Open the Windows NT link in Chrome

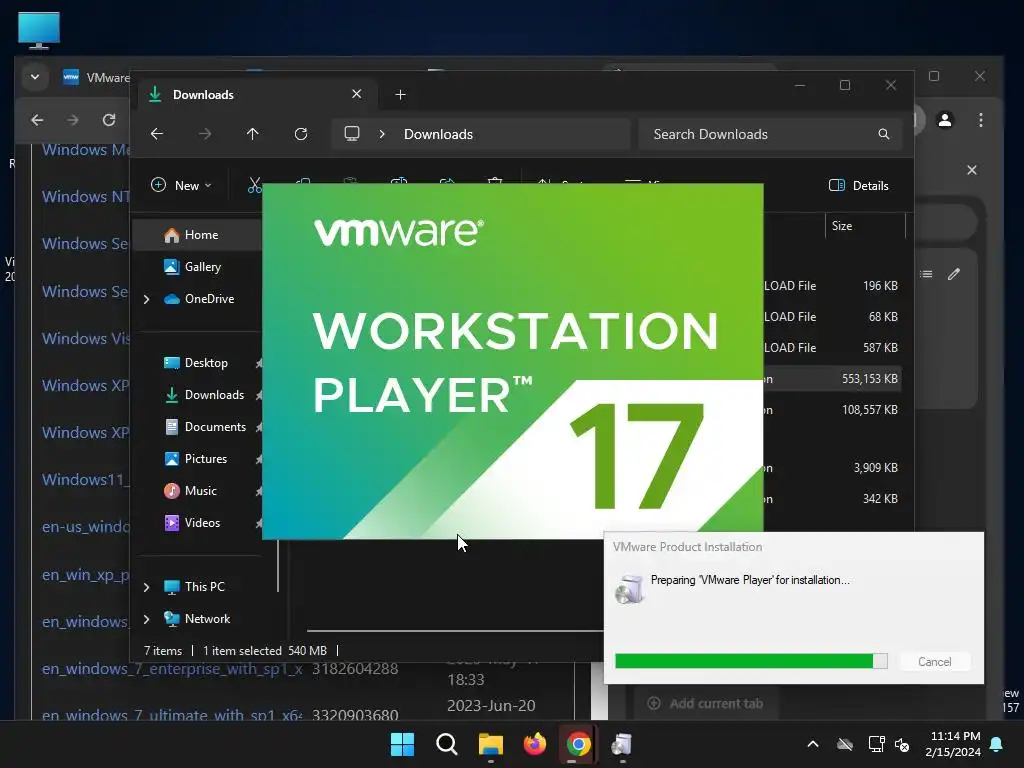86,197
